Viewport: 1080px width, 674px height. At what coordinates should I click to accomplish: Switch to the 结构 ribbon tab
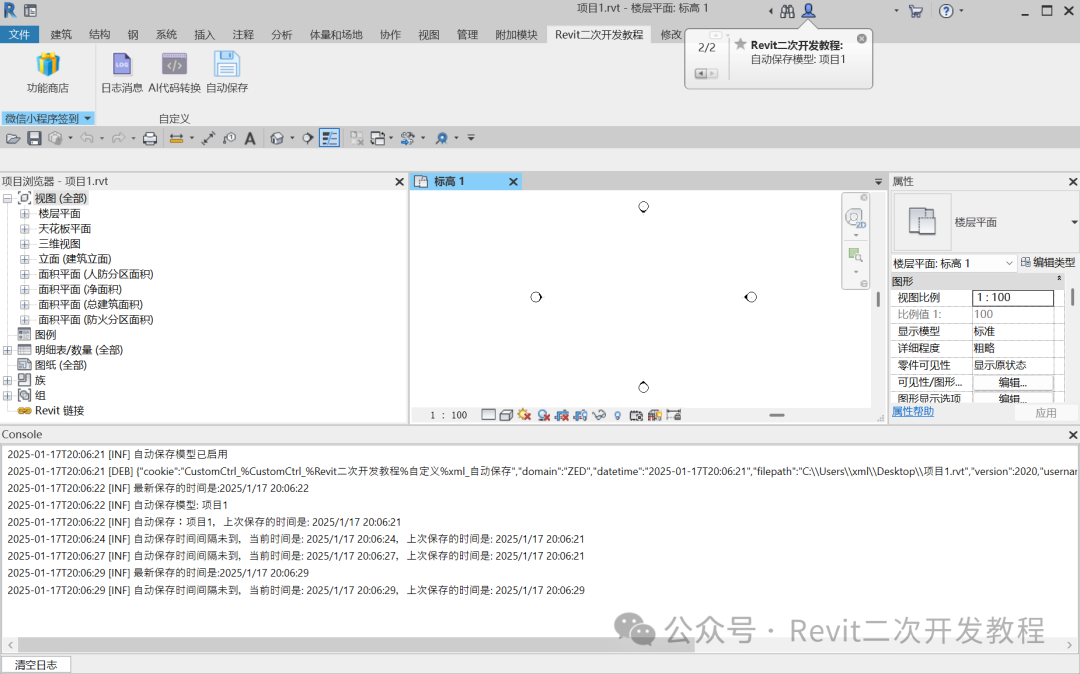click(99, 34)
